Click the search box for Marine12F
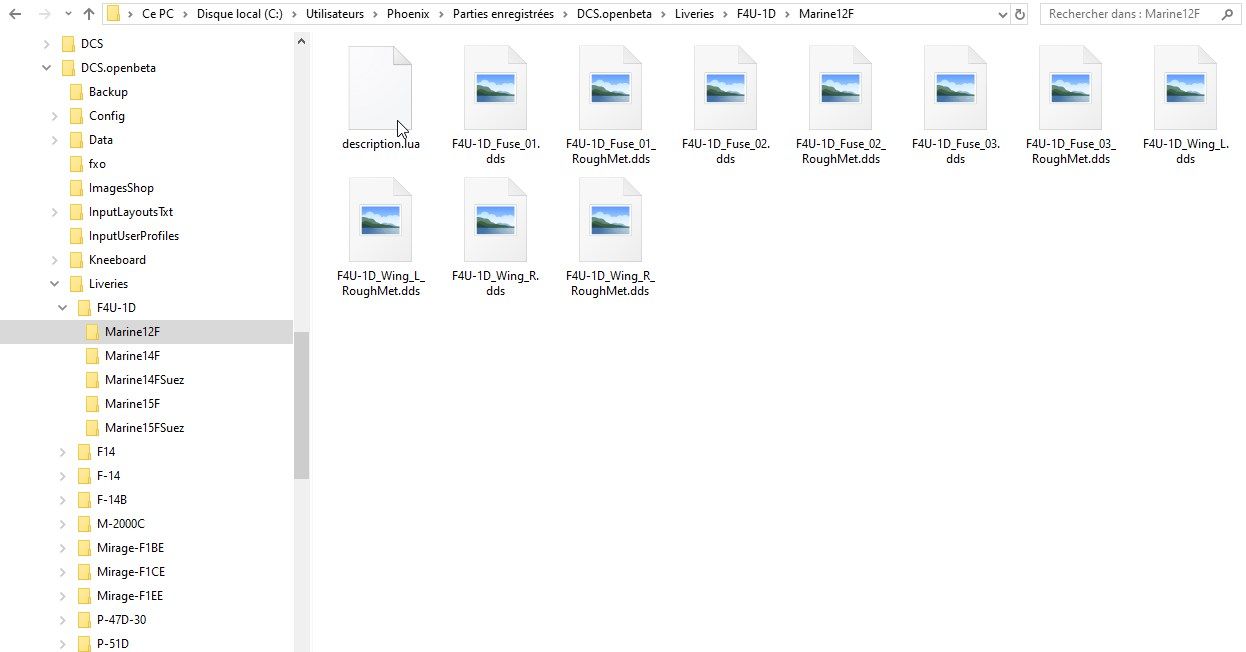 pos(1141,14)
